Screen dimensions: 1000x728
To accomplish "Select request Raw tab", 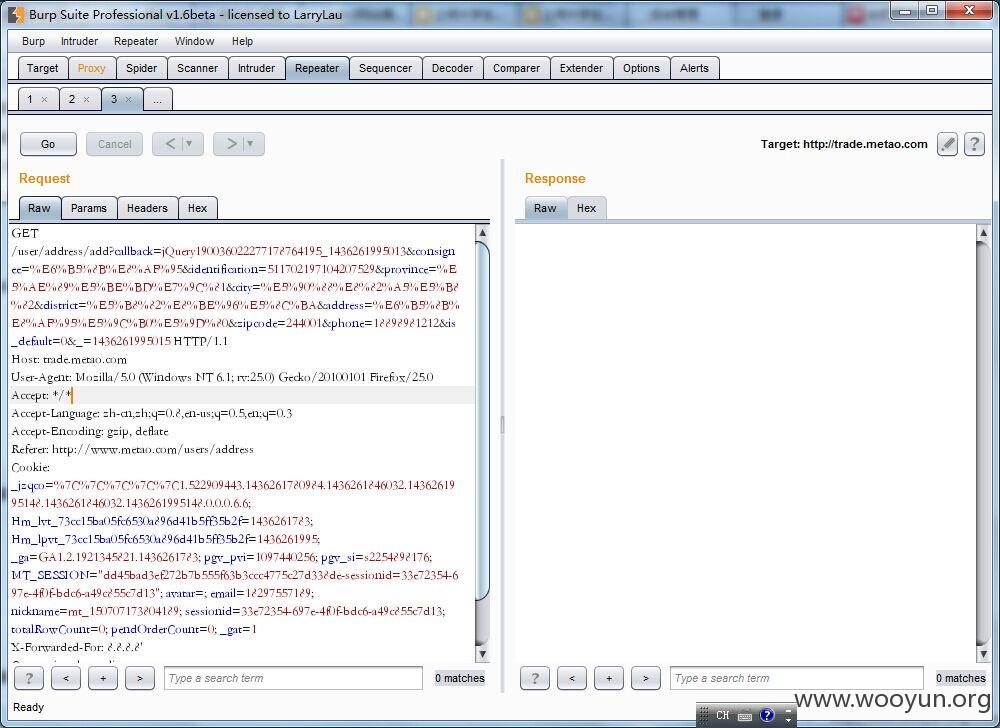I will [x=39, y=208].
